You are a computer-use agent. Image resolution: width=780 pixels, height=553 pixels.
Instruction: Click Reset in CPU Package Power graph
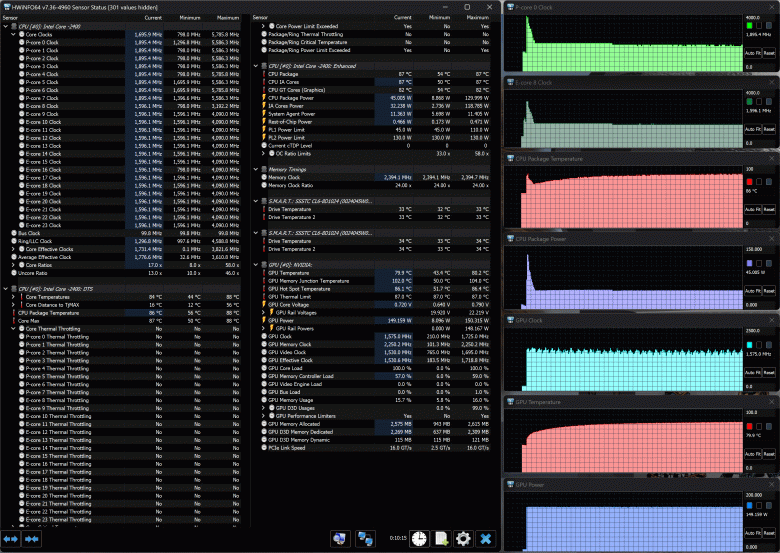pyautogui.click(x=769, y=290)
